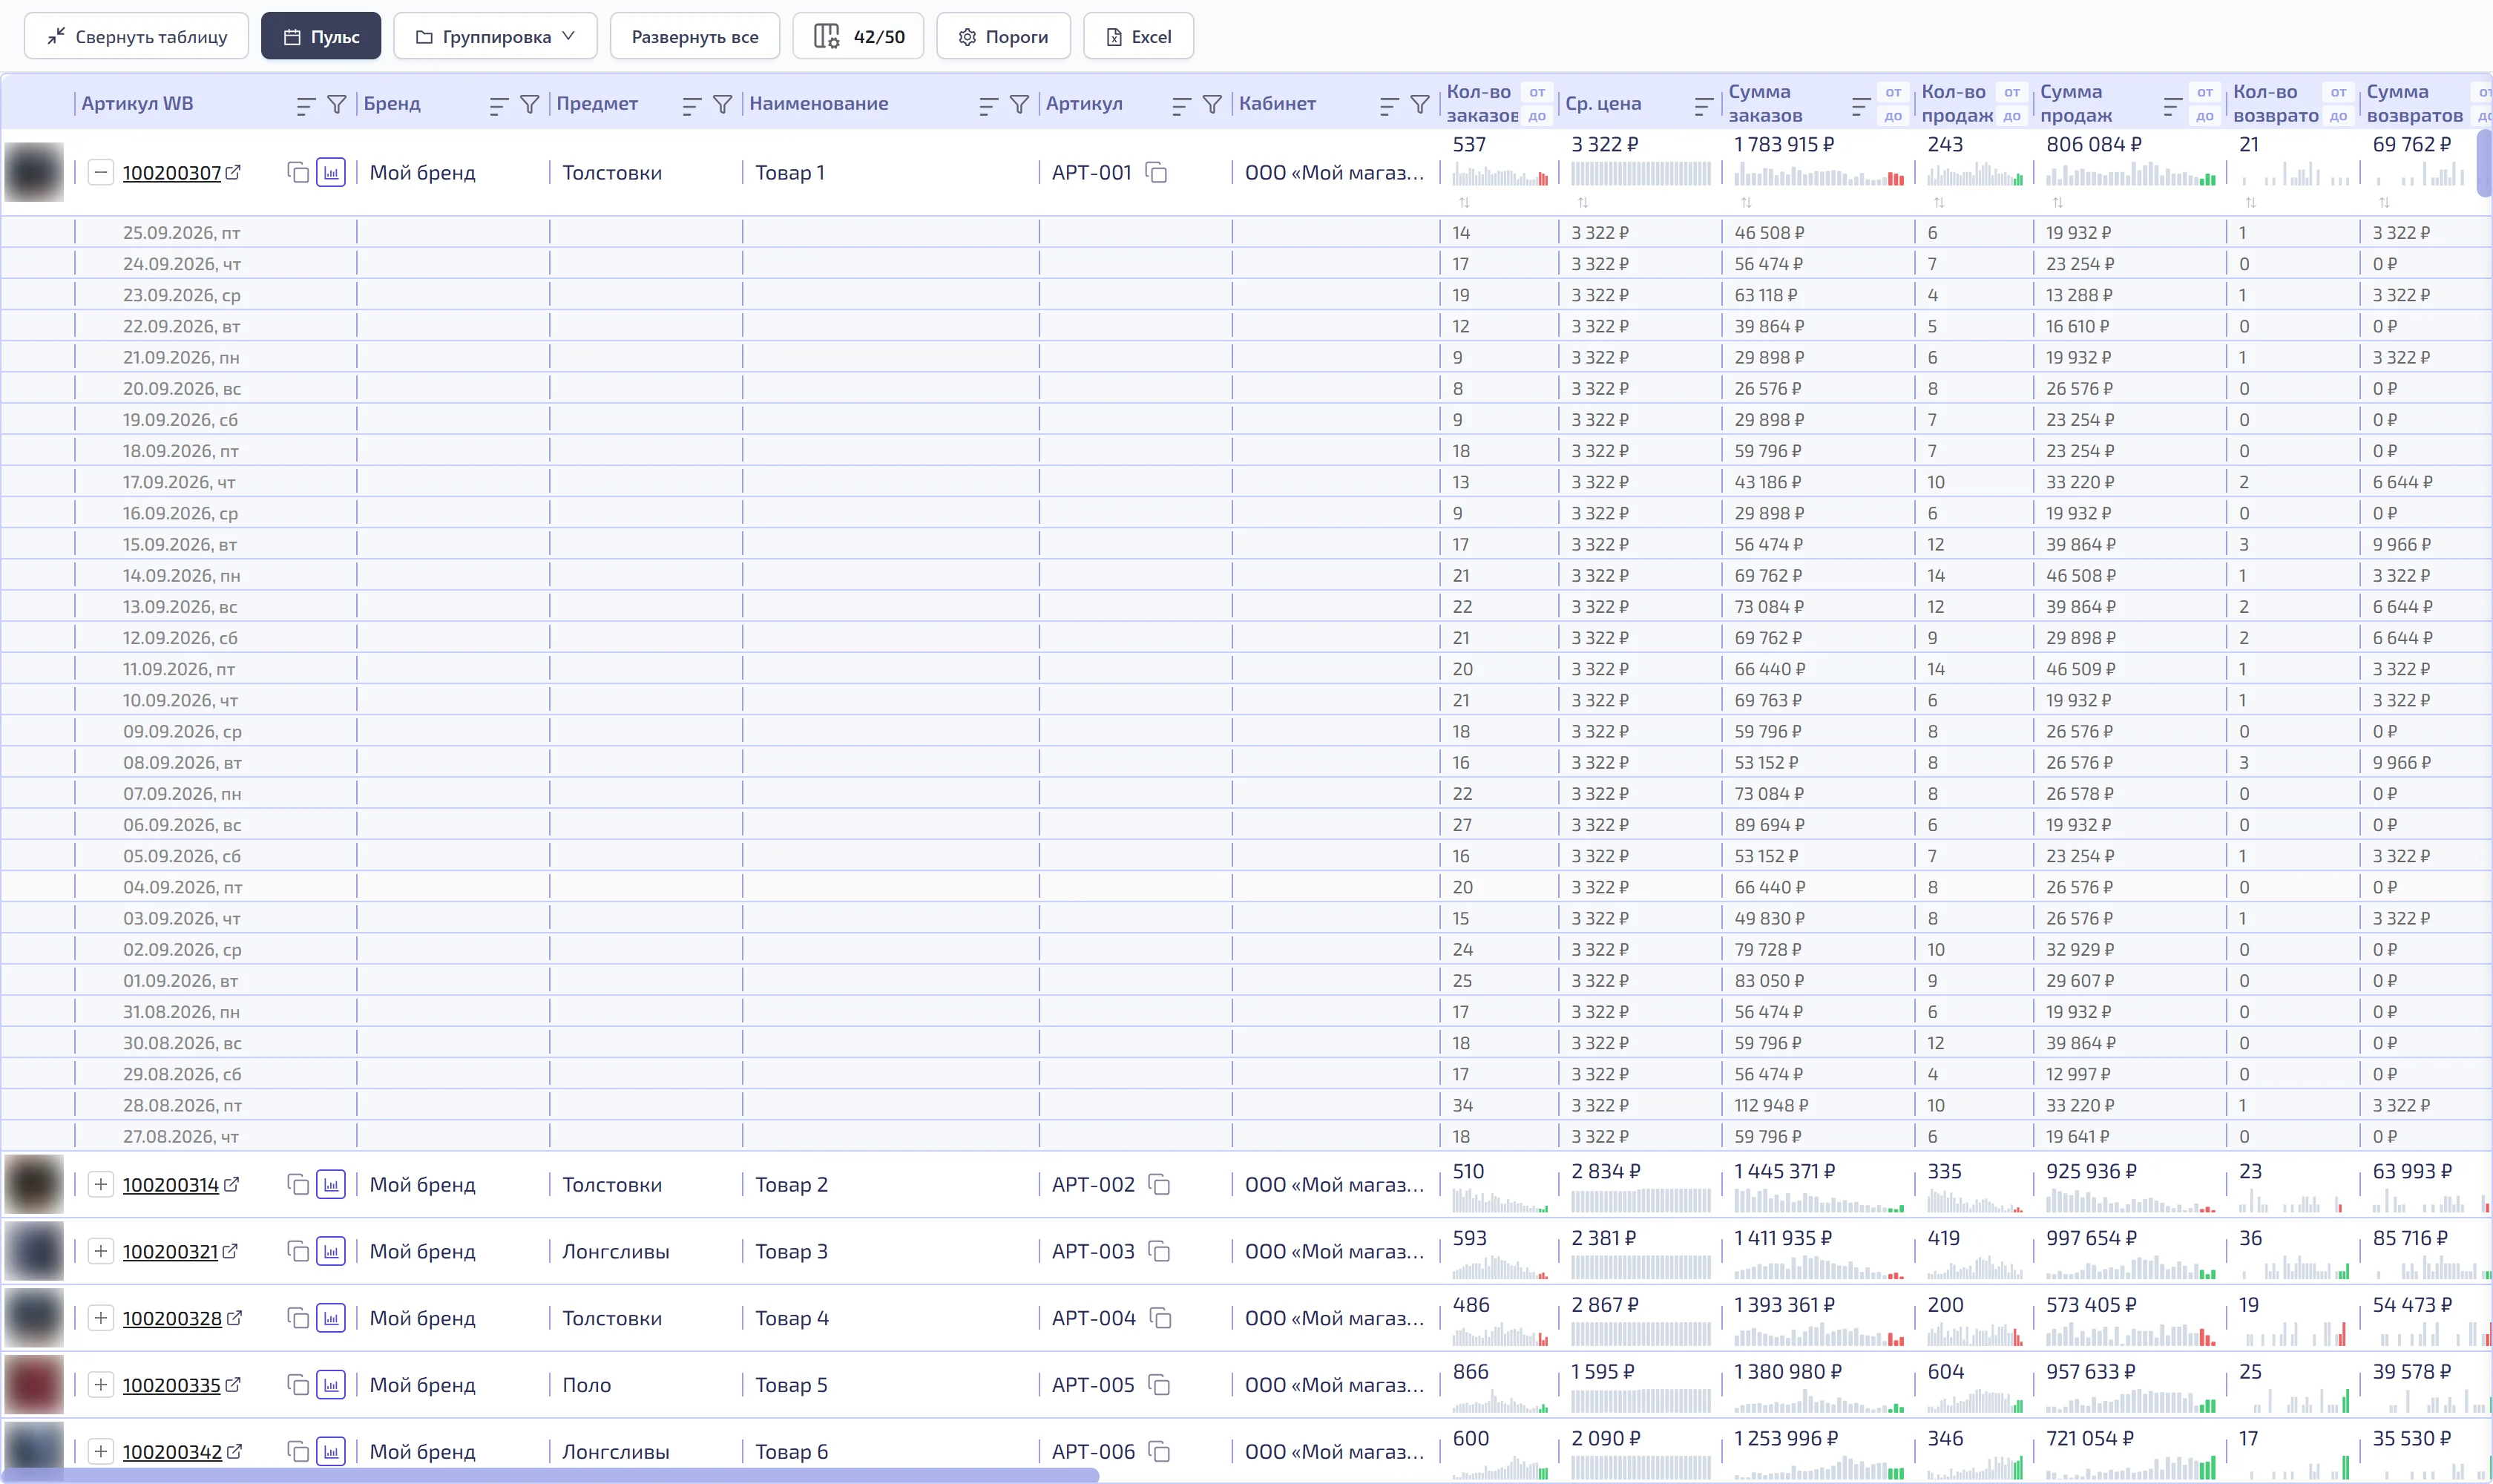Collapse the expanded row 100200307
The width and height of the screenshot is (2493, 1484).
[100, 172]
